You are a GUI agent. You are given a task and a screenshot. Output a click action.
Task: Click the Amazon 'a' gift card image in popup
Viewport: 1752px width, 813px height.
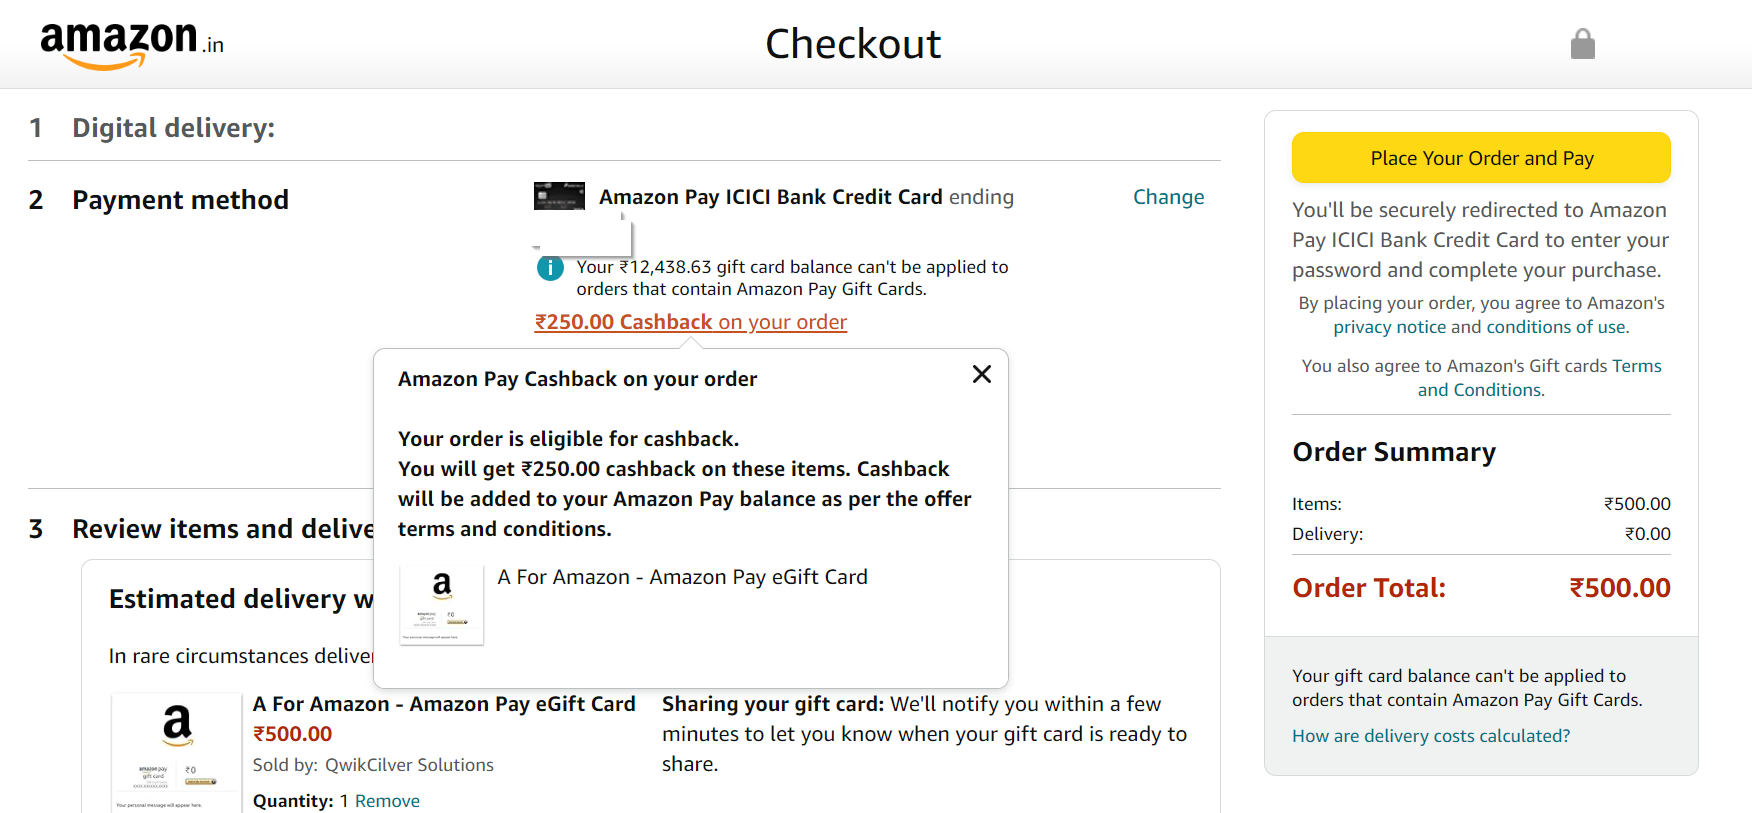441,604
